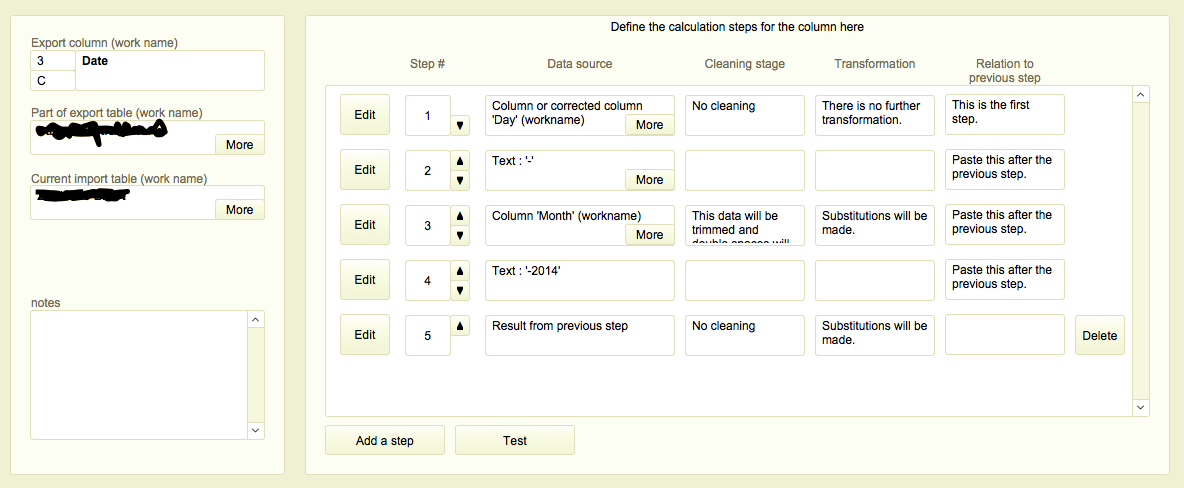Expand More for 'Day' data source

pos(649,125)
